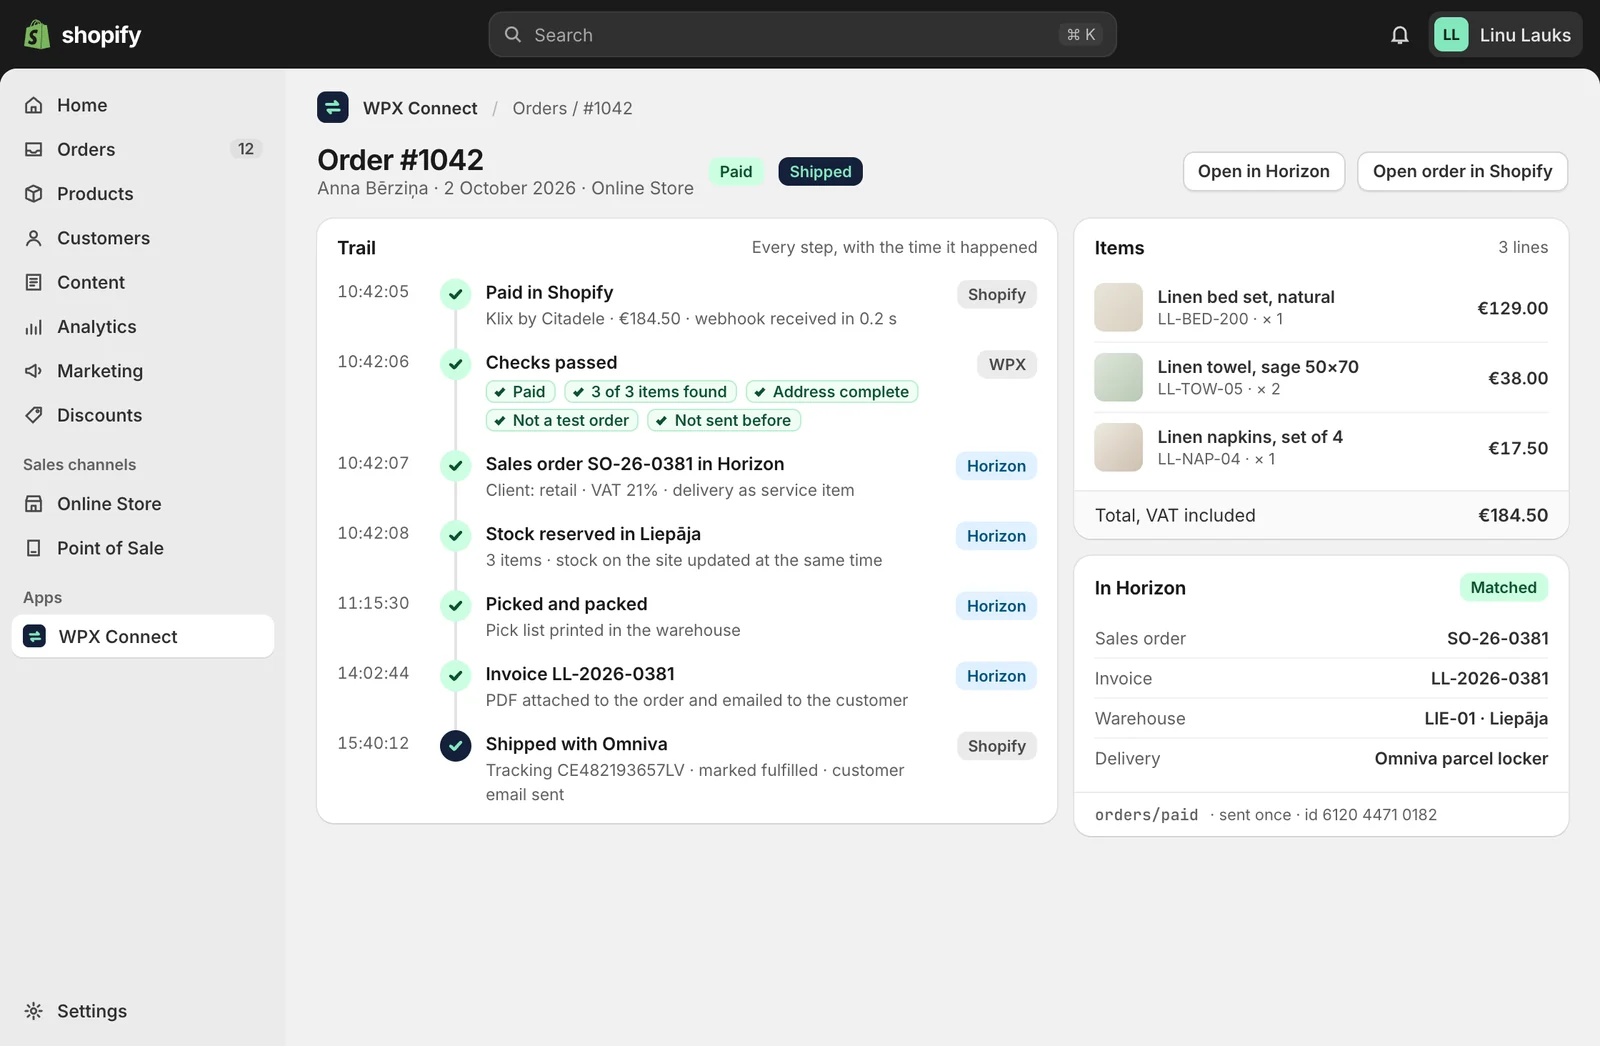The width and height of the screenshot is (1600, 1046).
Task: Click the Discounts tag icon
Action: pos(34,415)
